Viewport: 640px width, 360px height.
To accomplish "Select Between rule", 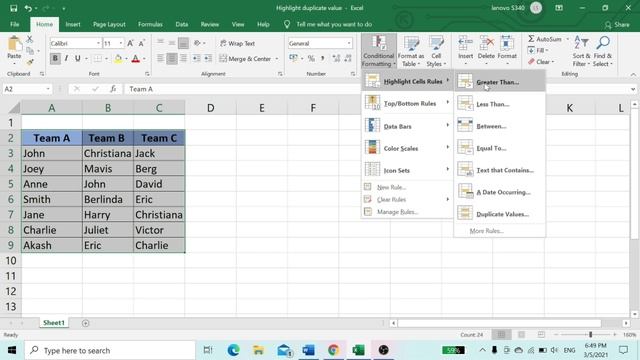I will click(x=500, y=126).
